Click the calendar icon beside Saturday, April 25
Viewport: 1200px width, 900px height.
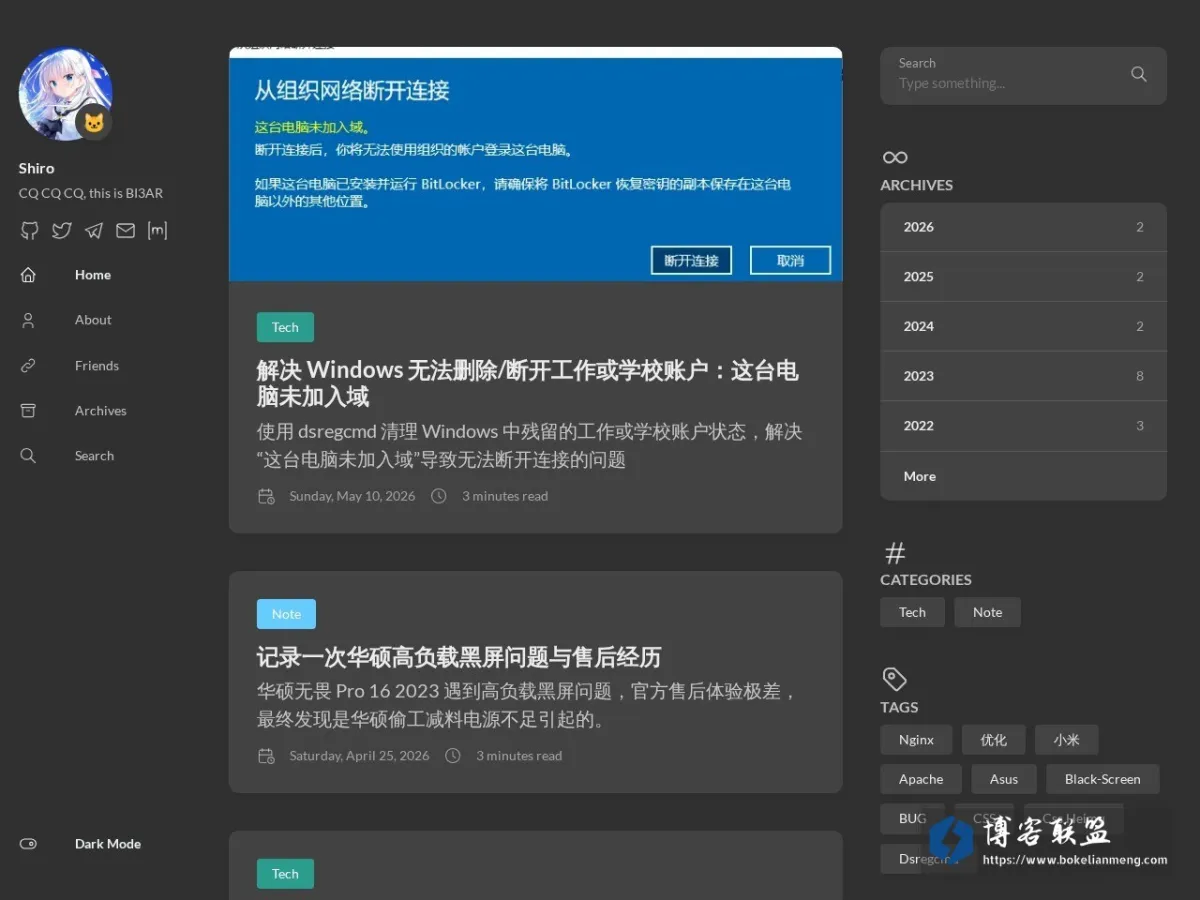click(266, 756)
